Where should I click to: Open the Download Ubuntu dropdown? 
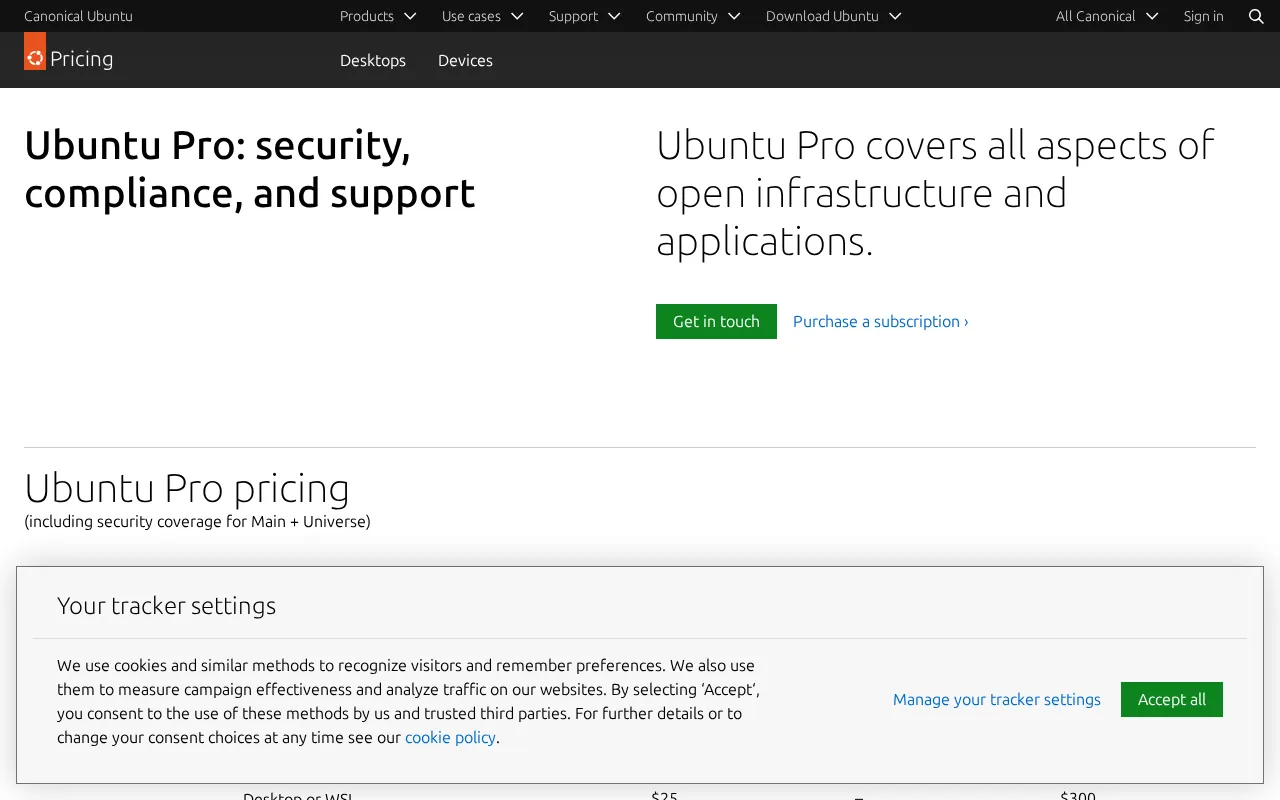(834, 16)
